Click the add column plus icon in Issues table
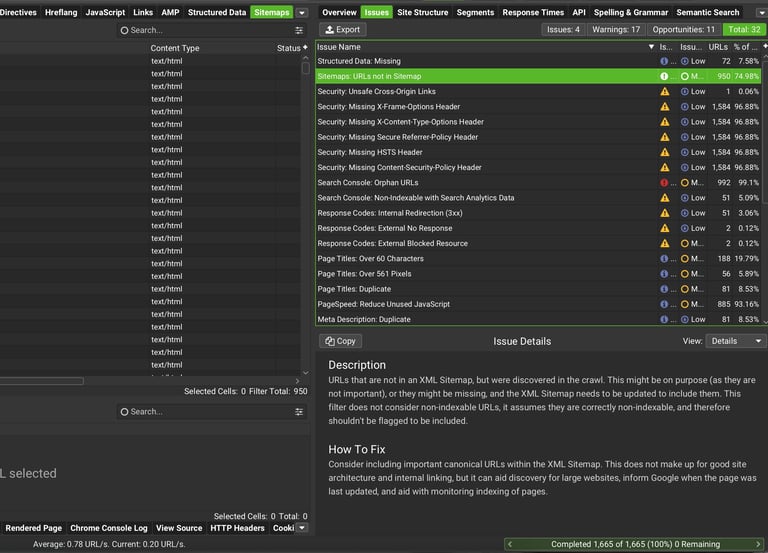This screenshot has width=768, height=553. click(x=764, y=47)
